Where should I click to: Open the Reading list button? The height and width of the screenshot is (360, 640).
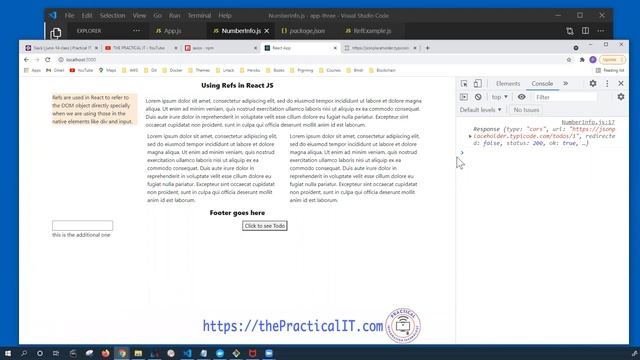point(610,70)
